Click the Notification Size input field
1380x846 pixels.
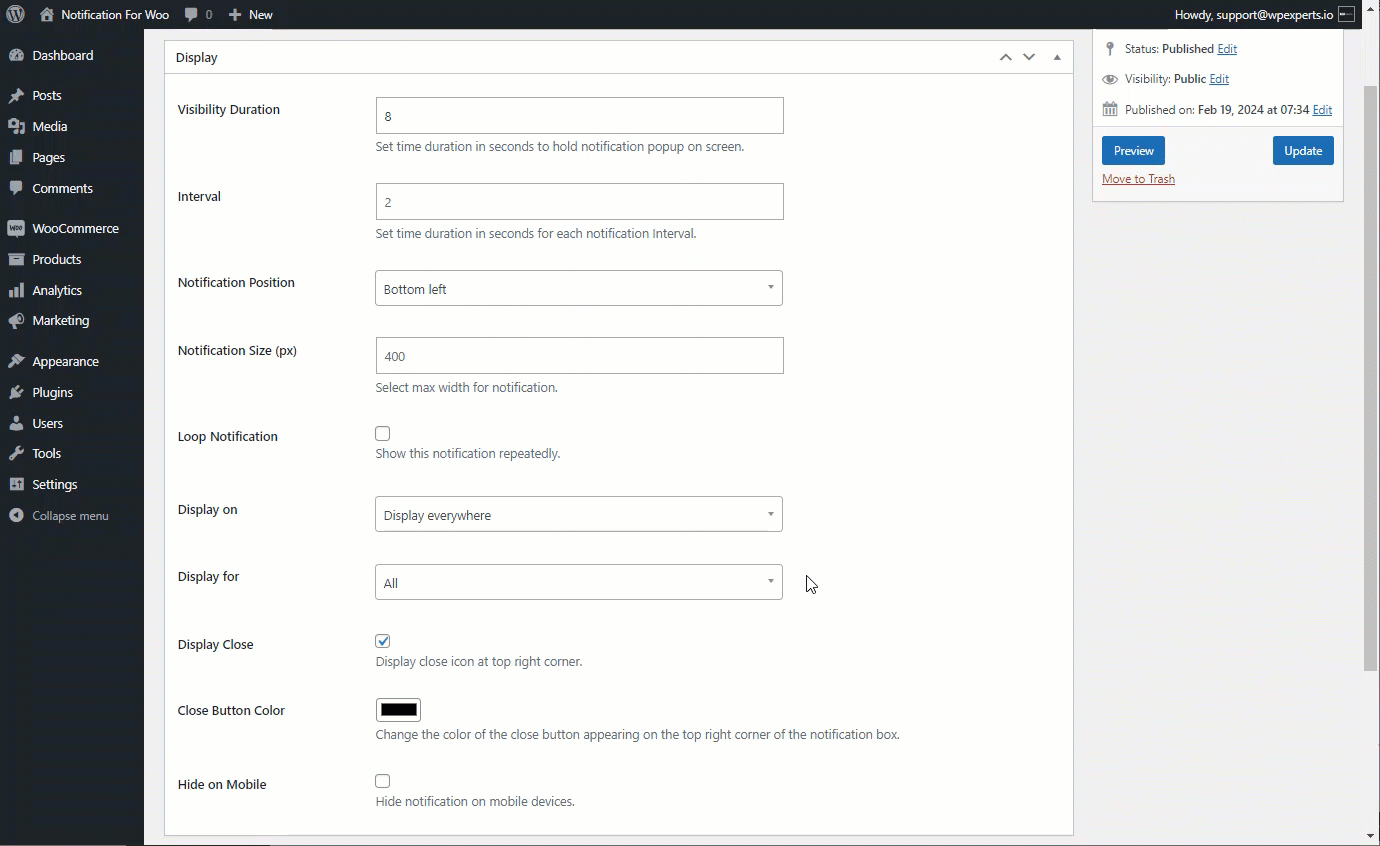(x=579, y=355)
